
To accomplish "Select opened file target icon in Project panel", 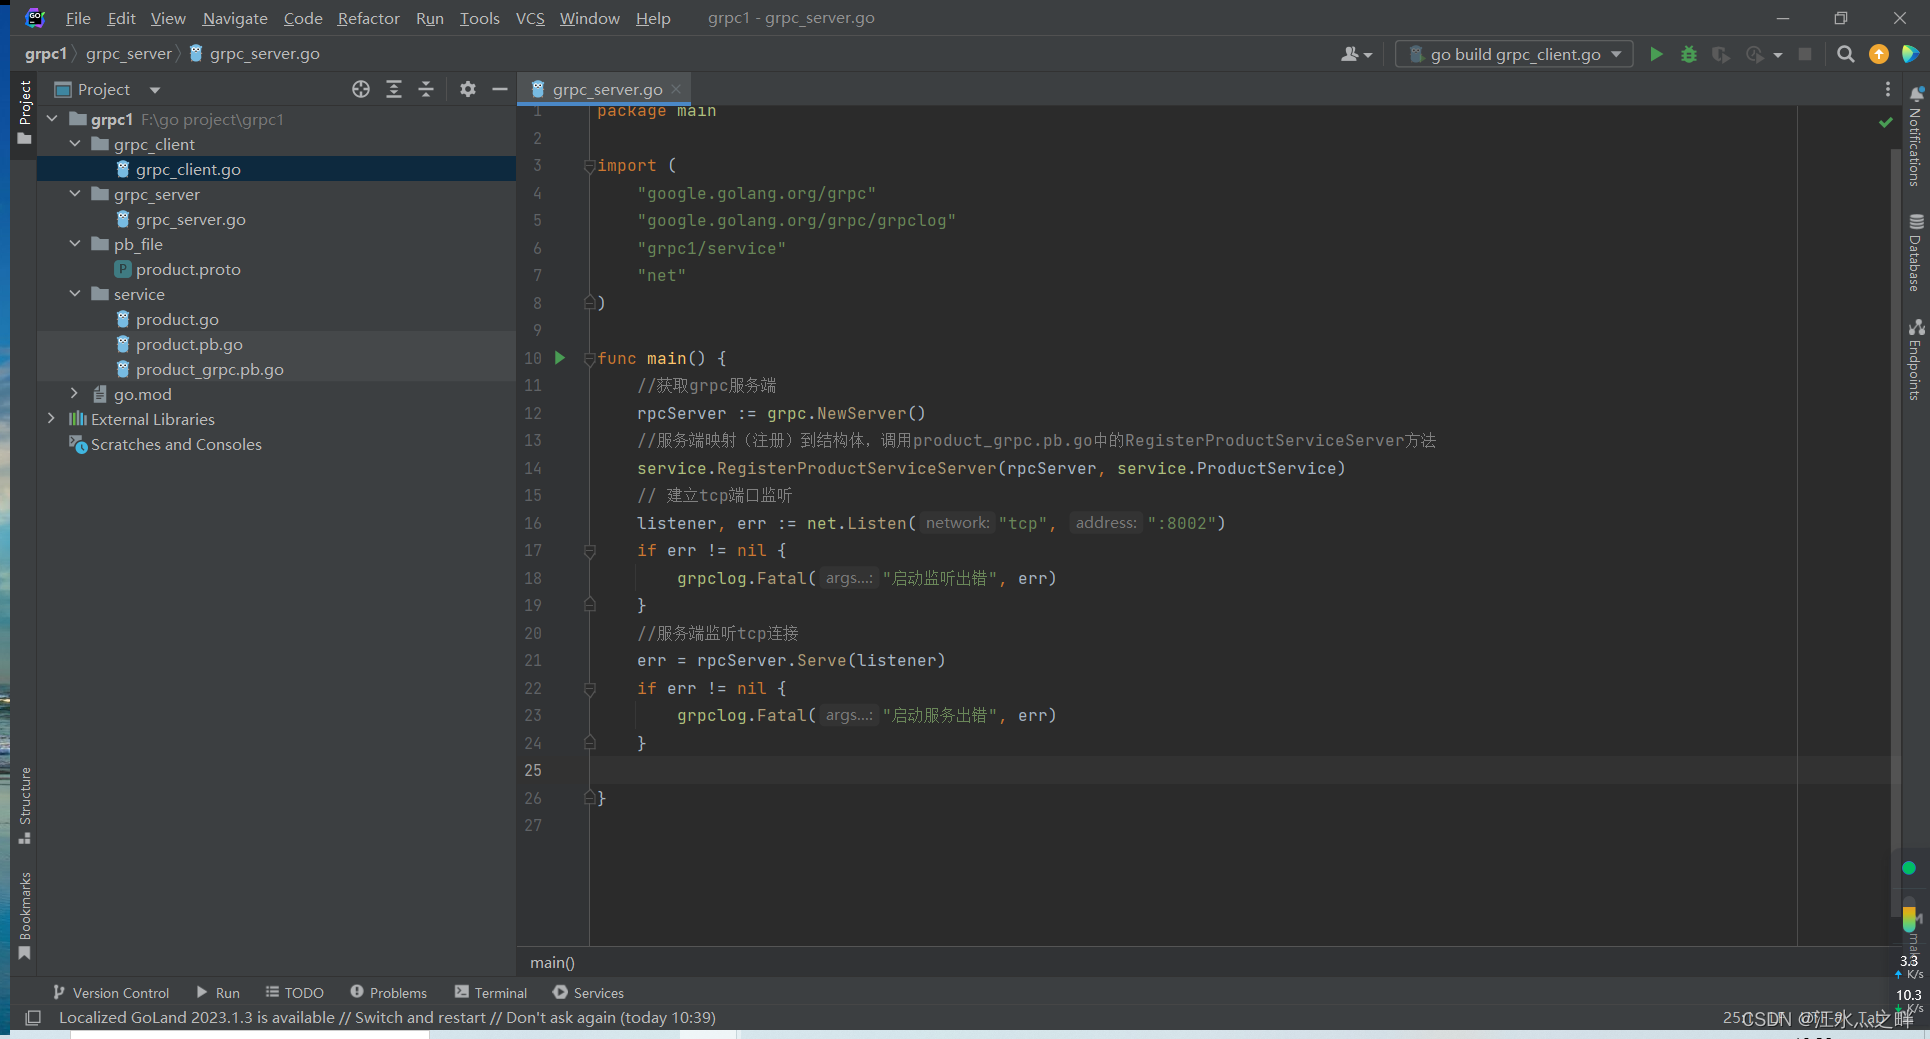I will click(361, 89).
